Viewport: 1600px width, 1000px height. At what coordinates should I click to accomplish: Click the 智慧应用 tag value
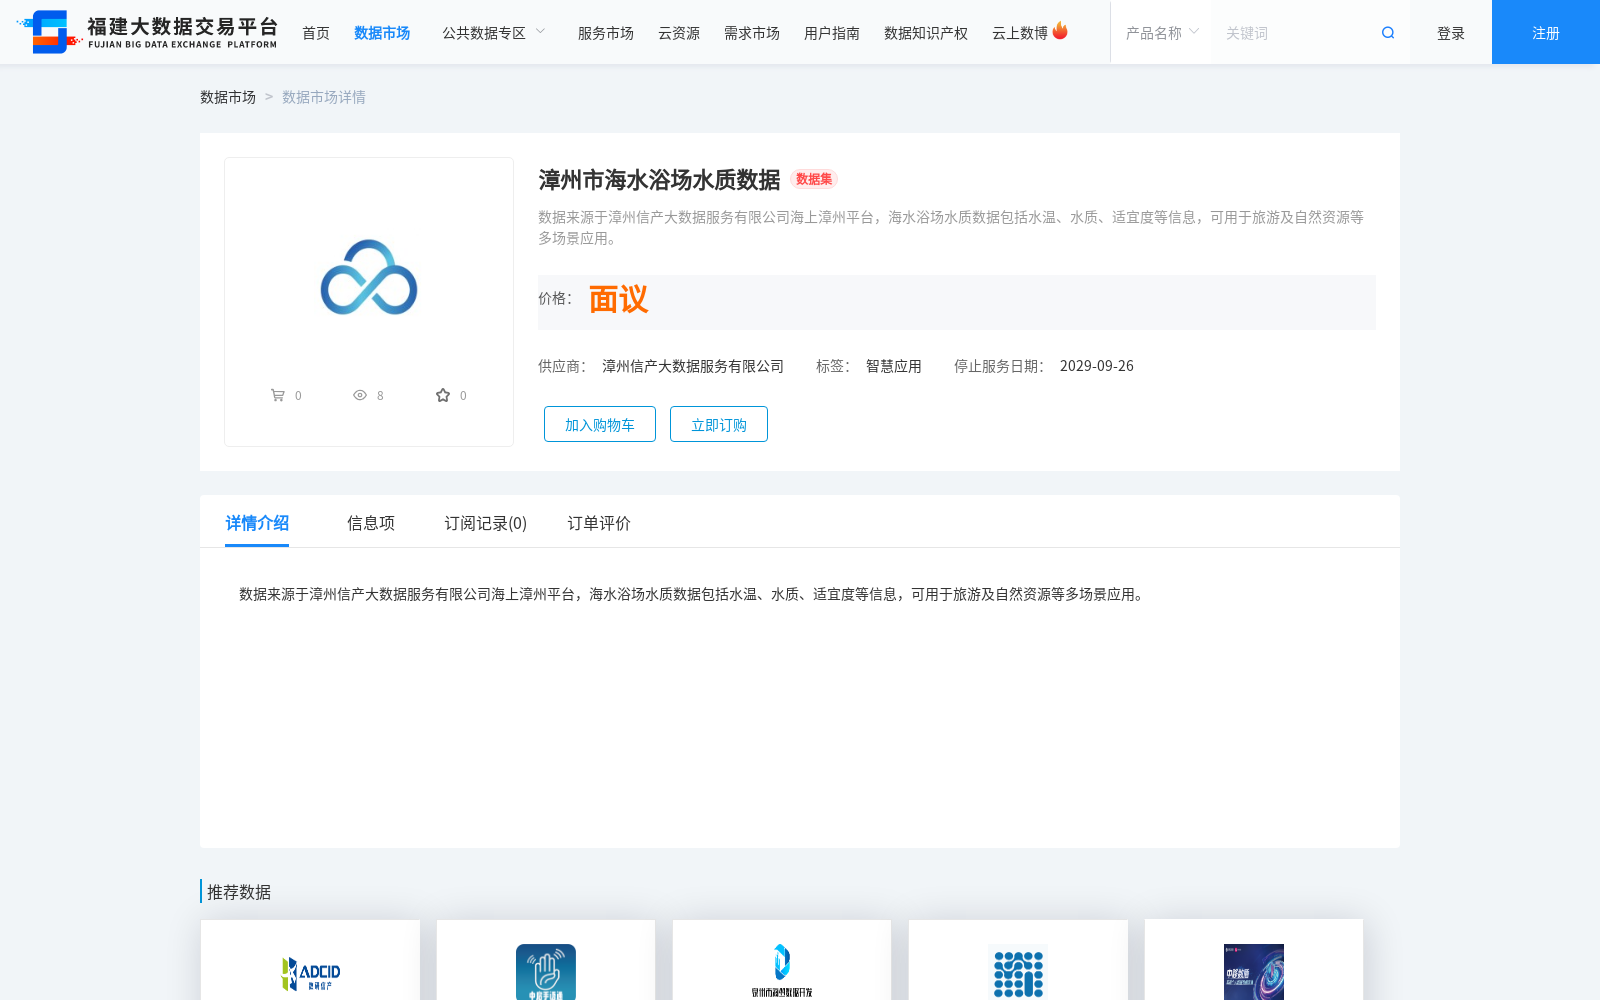894,366
